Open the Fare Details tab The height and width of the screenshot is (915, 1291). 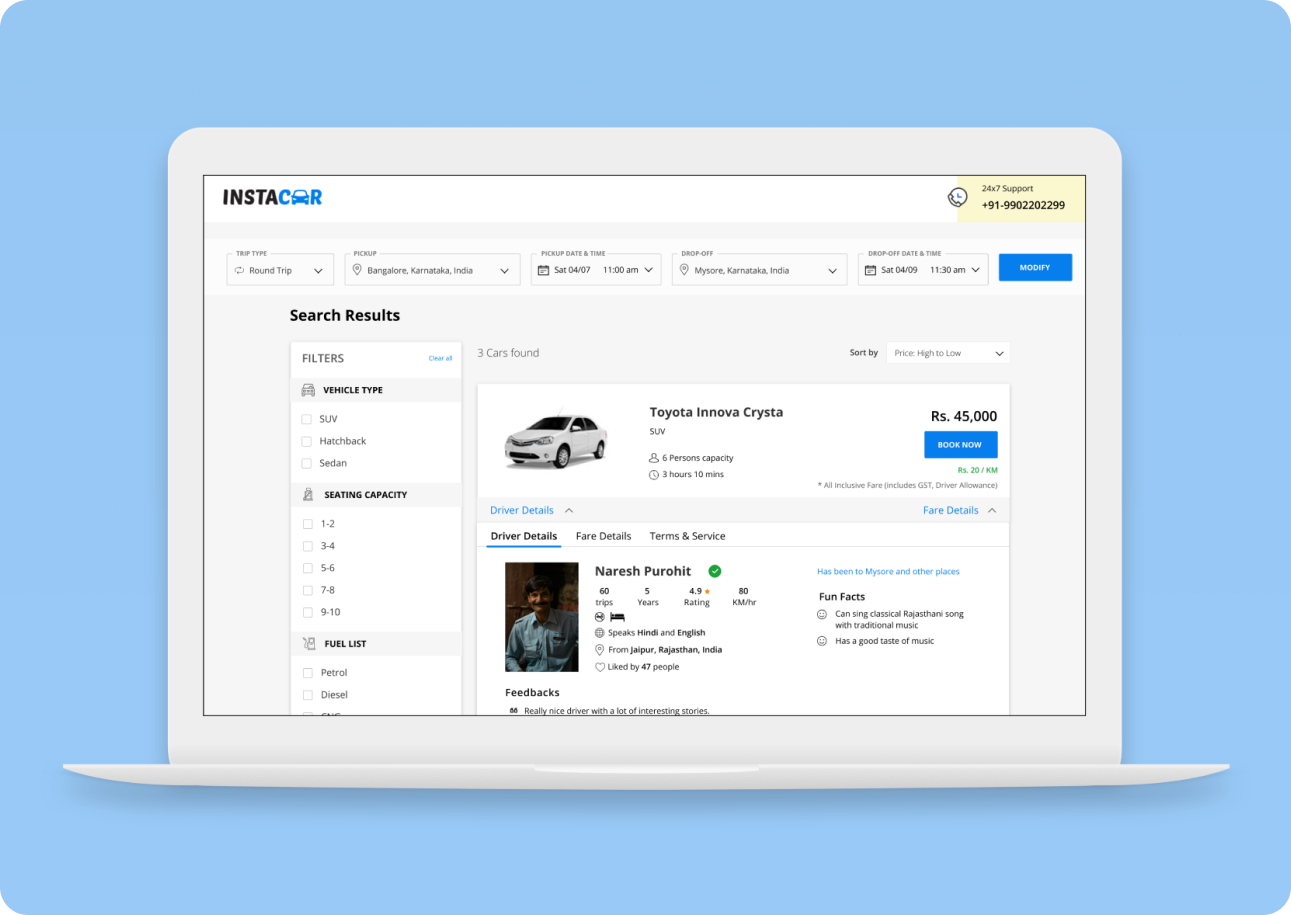pos(603,536)
